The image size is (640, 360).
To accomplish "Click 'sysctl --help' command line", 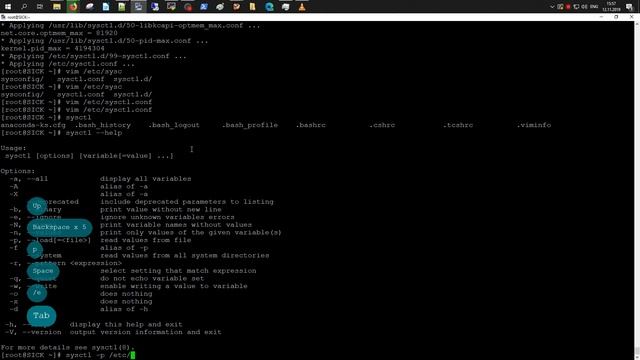I will pos(94,133).
